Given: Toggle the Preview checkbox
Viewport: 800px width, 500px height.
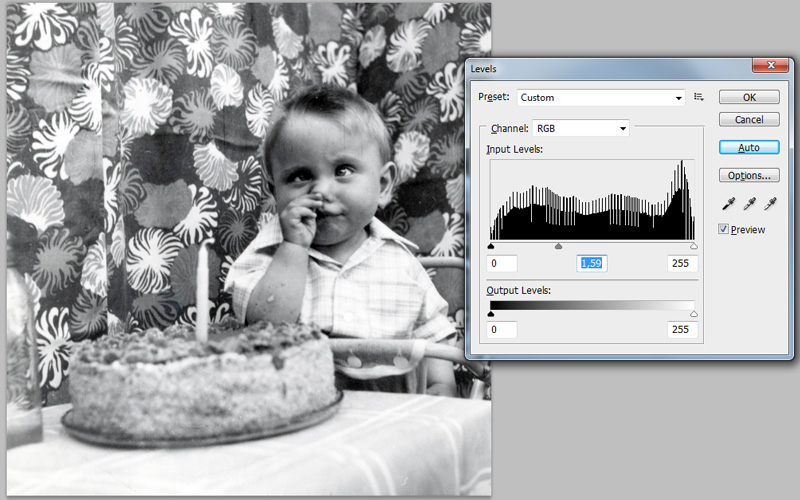Looking at the screenshot, I should [724, 229].
